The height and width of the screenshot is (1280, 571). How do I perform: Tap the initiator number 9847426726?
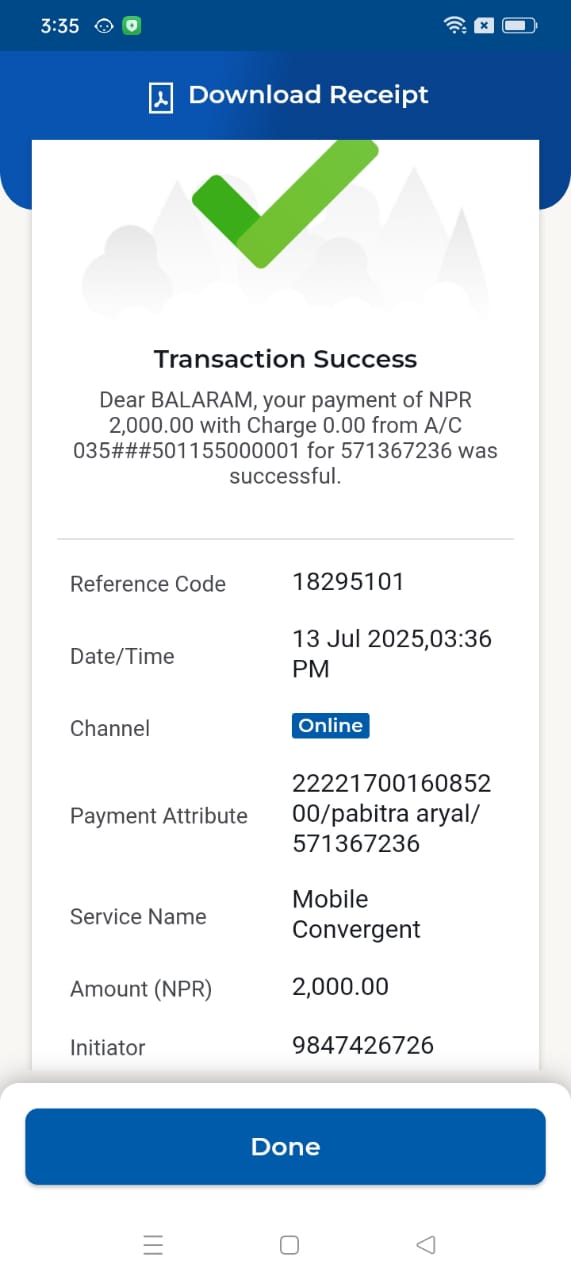tap(363, 1046)
